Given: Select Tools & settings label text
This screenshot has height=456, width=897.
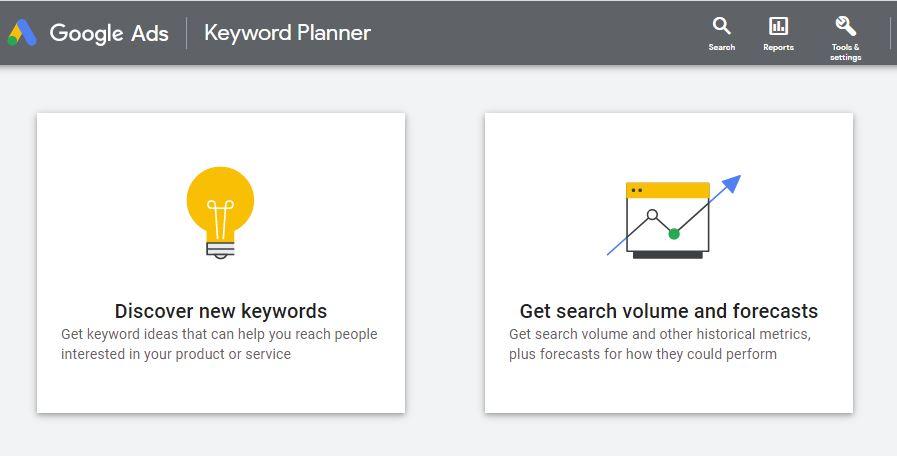Looking at the screenshot, I should click(846, 52).
